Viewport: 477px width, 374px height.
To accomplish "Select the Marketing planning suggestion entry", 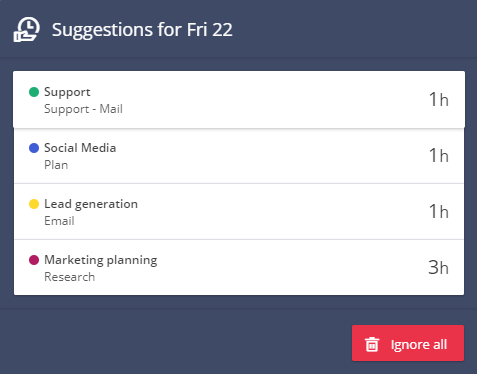I will point(239,267).
